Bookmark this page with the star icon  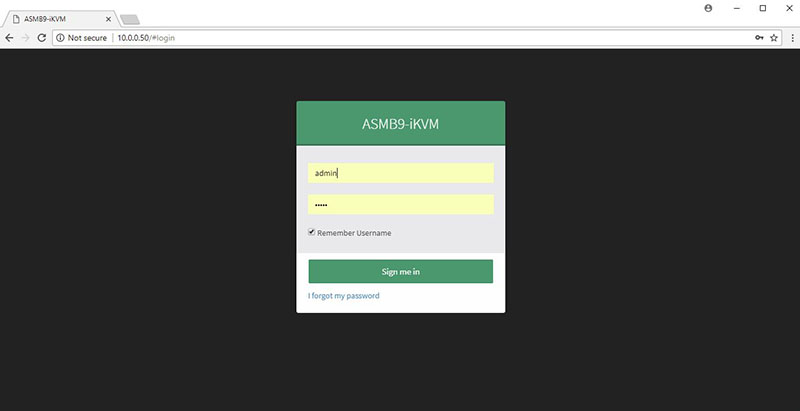[773, 38]
